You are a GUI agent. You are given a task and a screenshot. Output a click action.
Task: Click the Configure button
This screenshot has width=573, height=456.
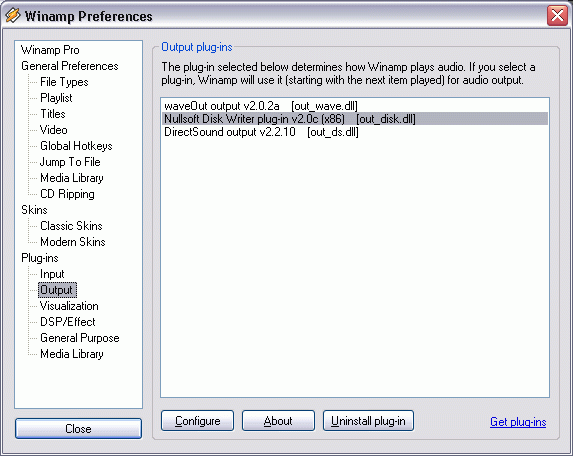click(x=197, y=421)
